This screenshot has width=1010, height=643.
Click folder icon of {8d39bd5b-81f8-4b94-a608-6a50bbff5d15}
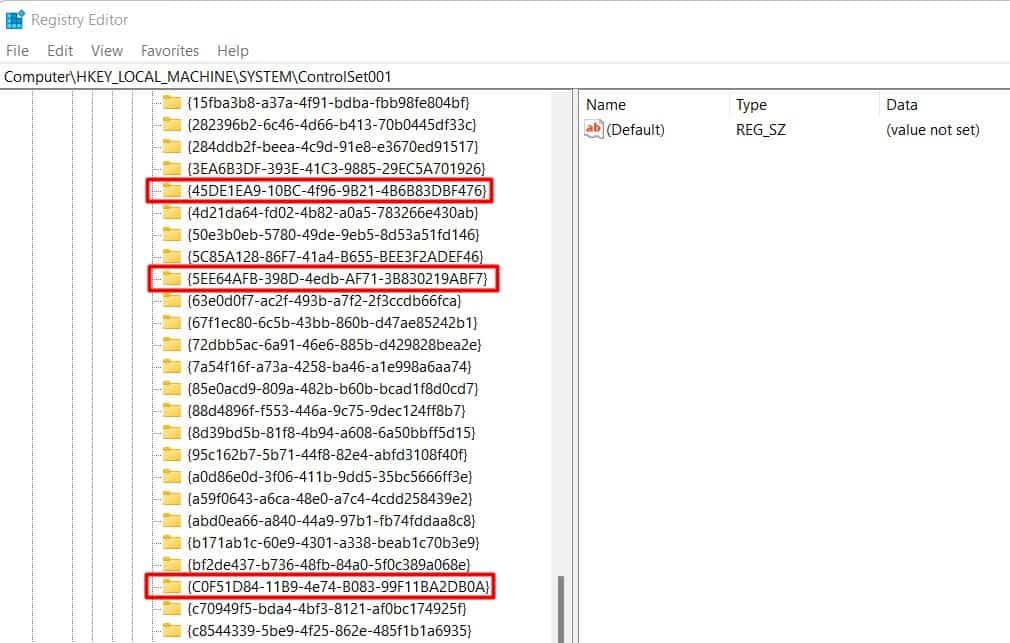[172, 432]
